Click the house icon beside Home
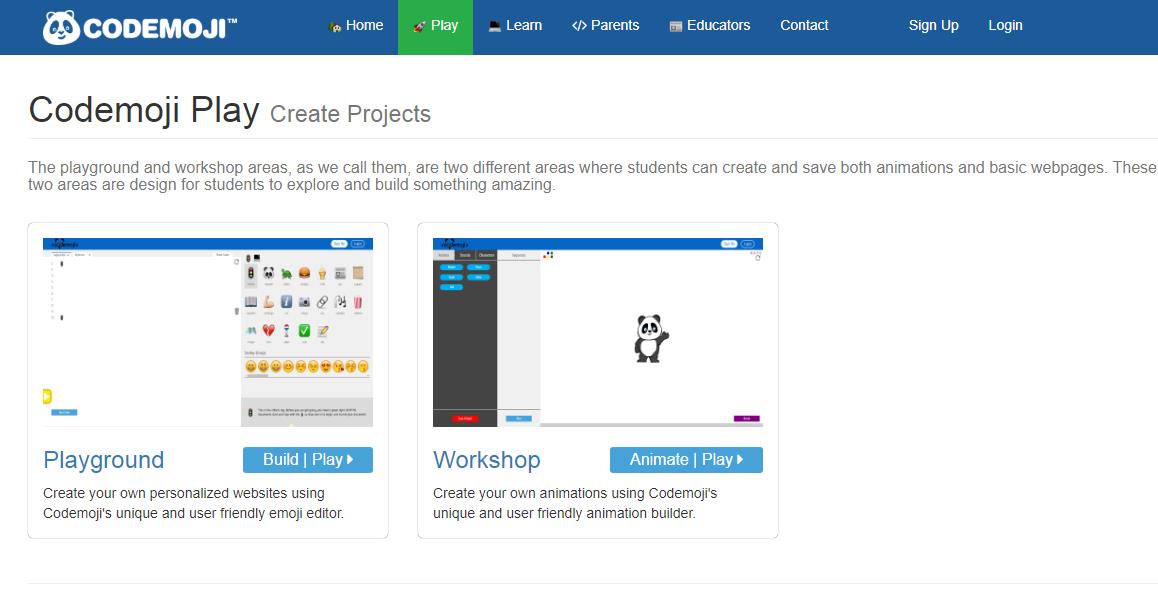Viewport: 1158px width, 602px height. (x=335, y=26)
